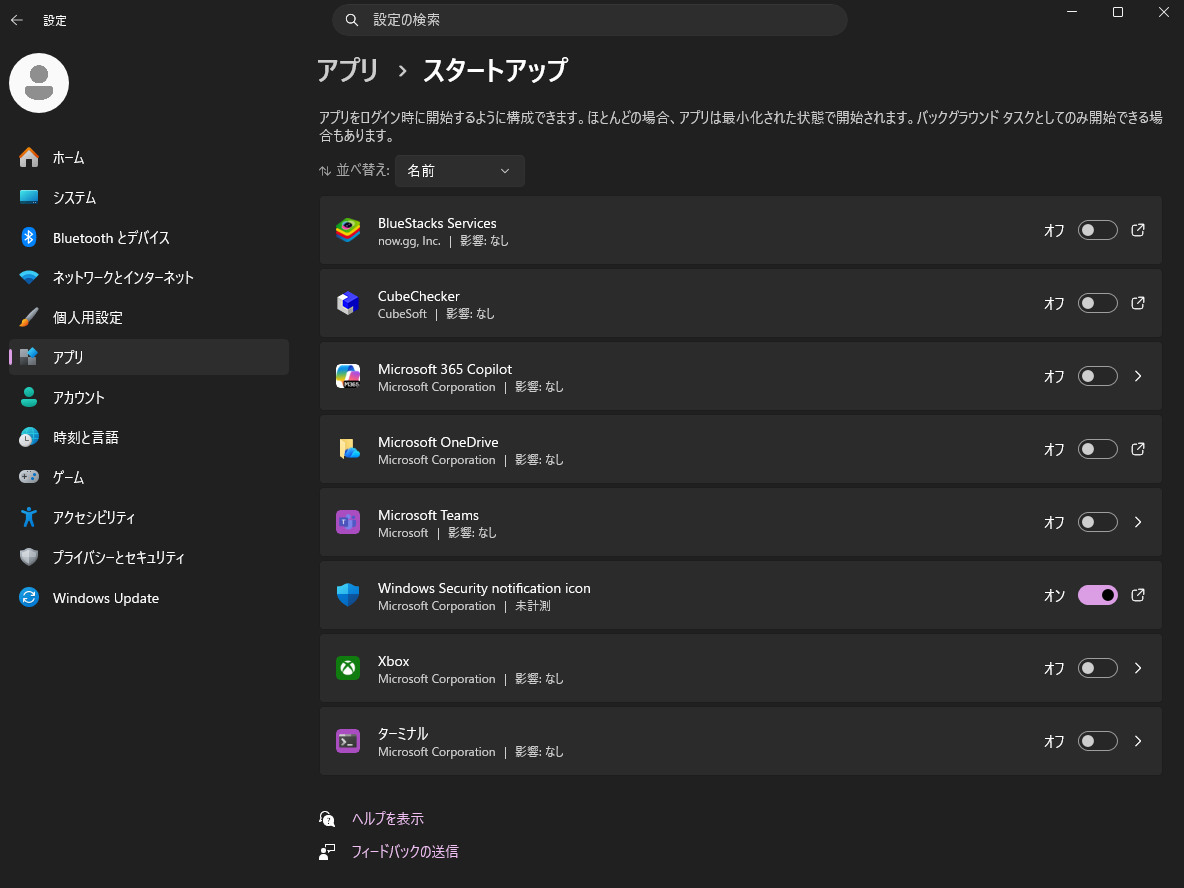
Task: Click the user profile avatar
Action: click(x=39, y=83)
